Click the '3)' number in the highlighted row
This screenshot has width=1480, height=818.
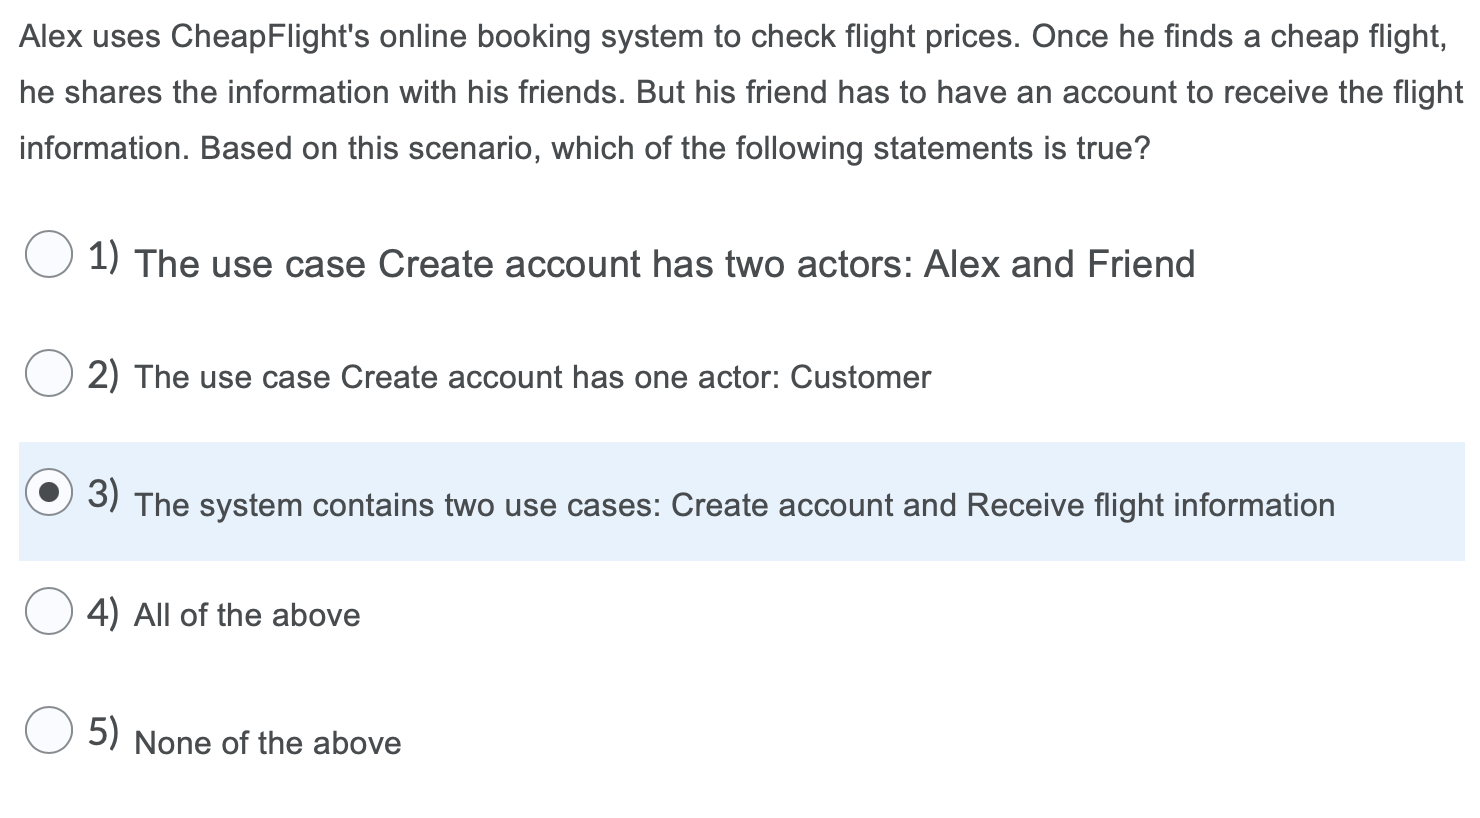point(104,493)
